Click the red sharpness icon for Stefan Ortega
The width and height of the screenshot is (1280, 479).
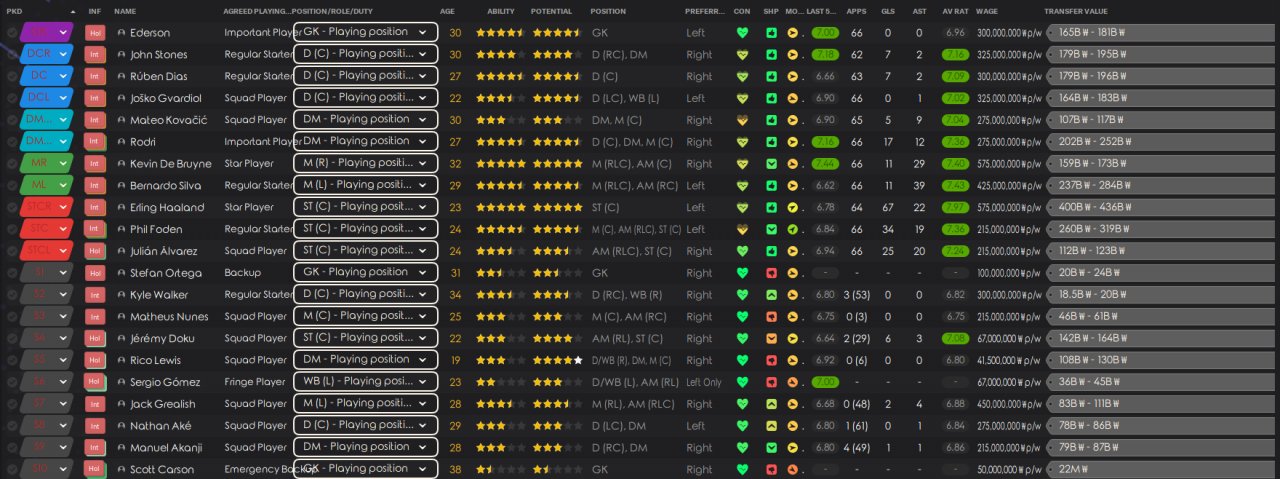[771, 273]
